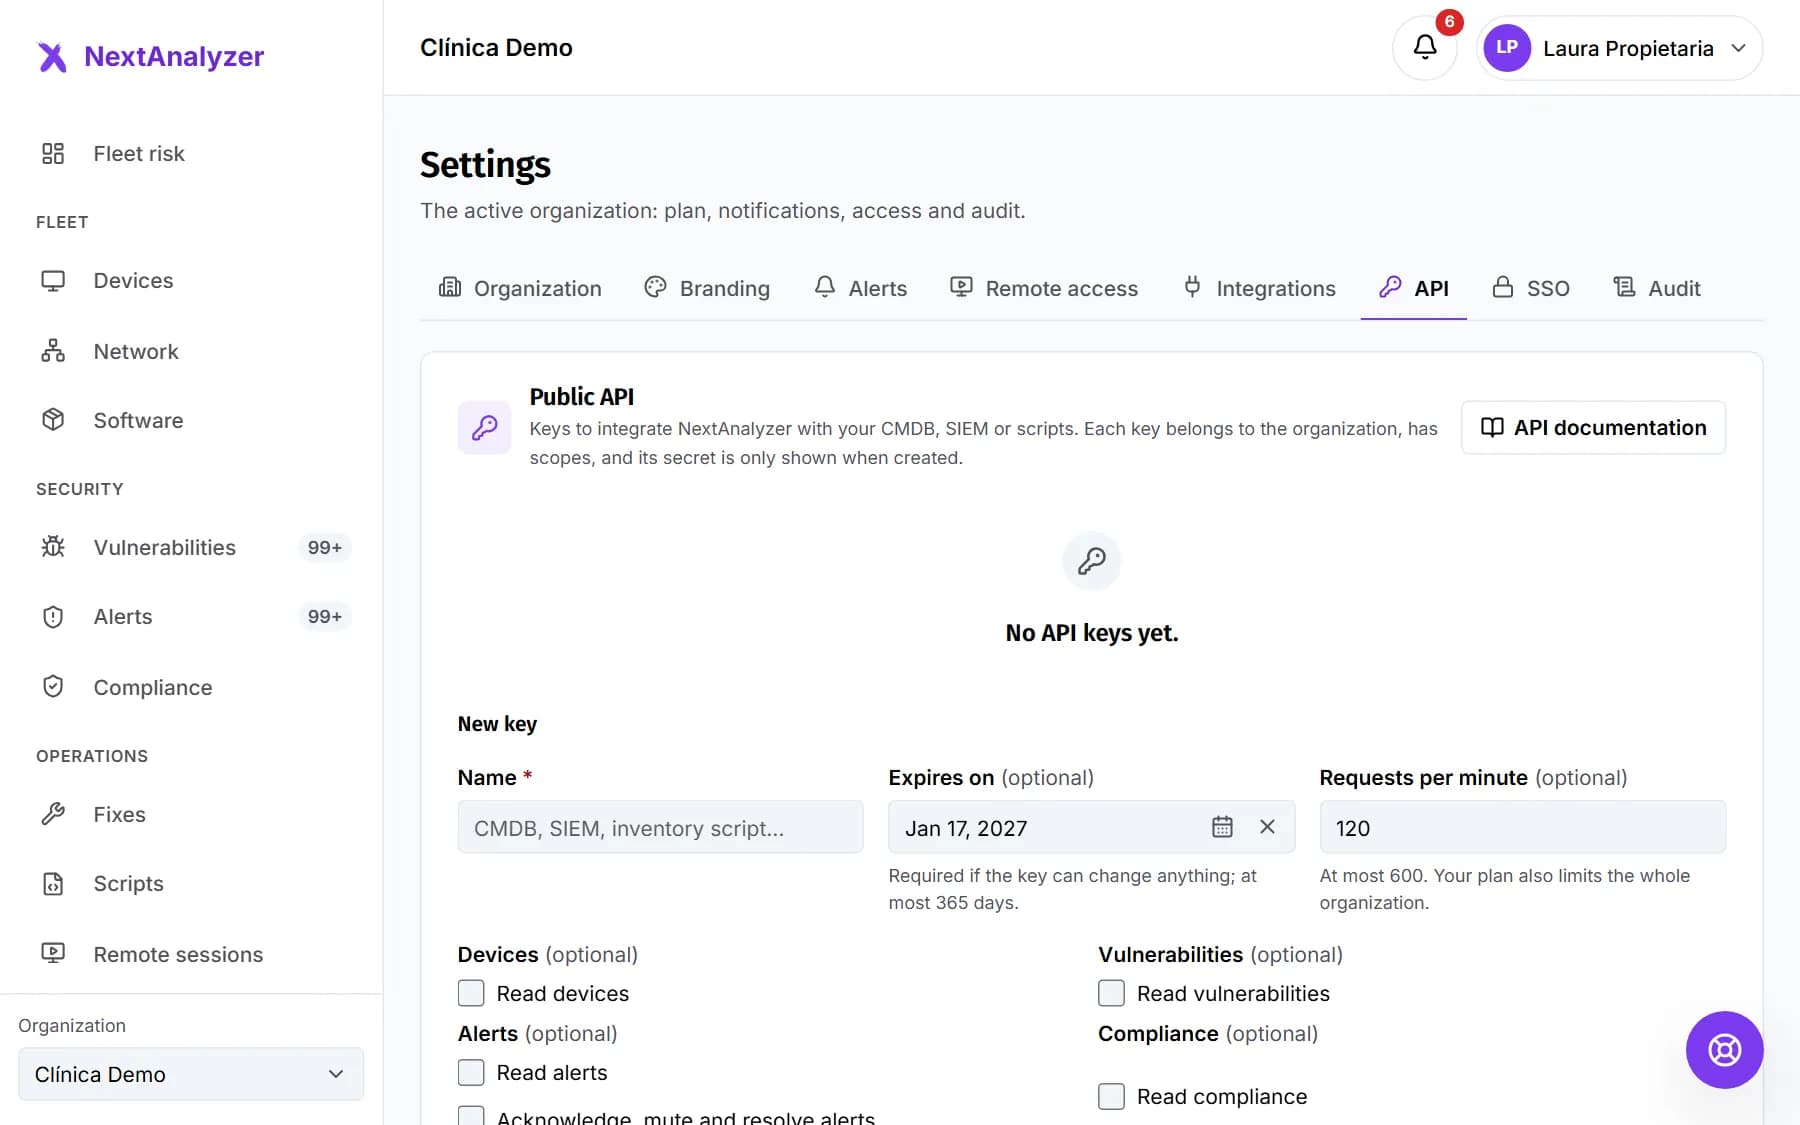This screenshot has width=1800, height=1125.
Task: Switch to the SSO tab
Action: tap(1530, 289)
